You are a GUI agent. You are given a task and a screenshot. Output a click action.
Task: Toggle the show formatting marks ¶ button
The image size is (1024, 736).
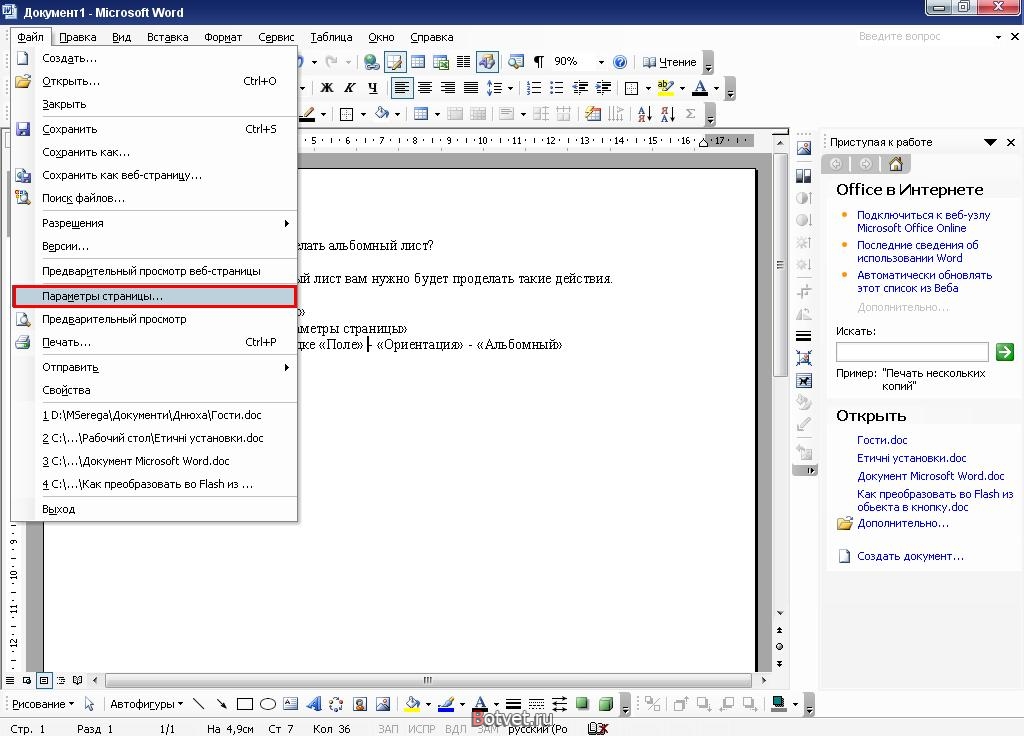coord(538,62)
